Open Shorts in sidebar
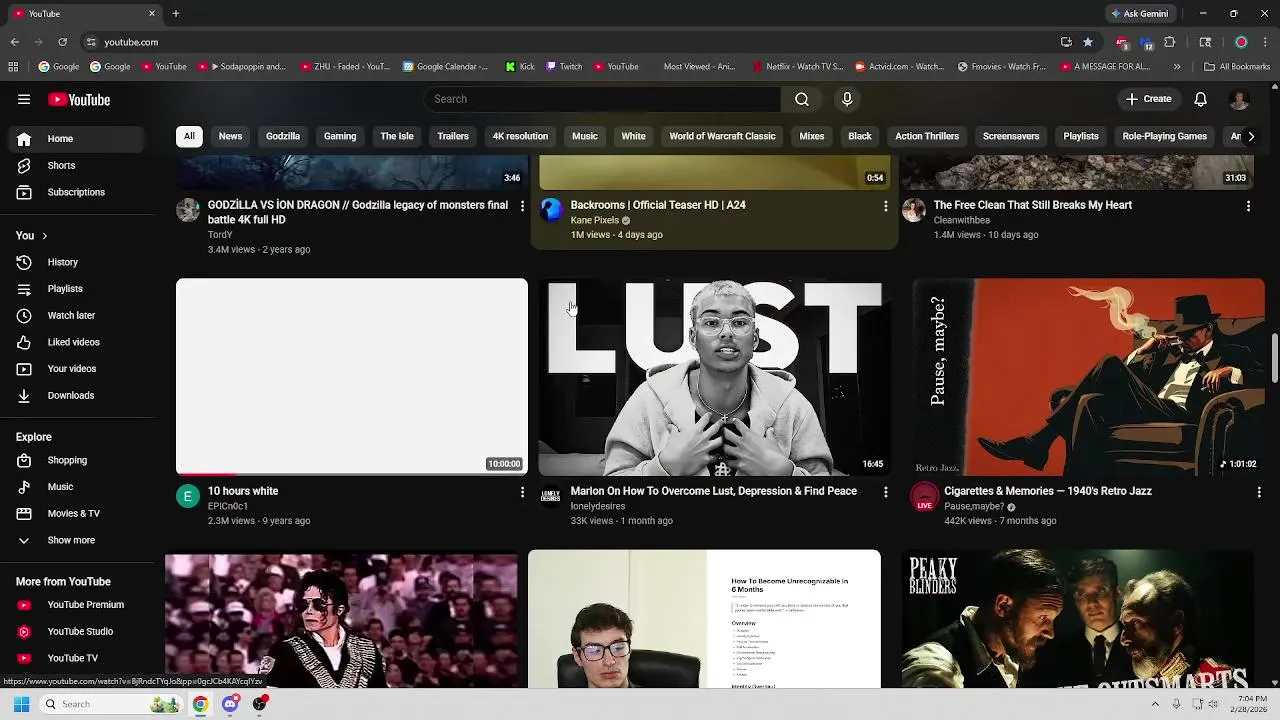The image size is (1280, 720). (x=76, y=165)
